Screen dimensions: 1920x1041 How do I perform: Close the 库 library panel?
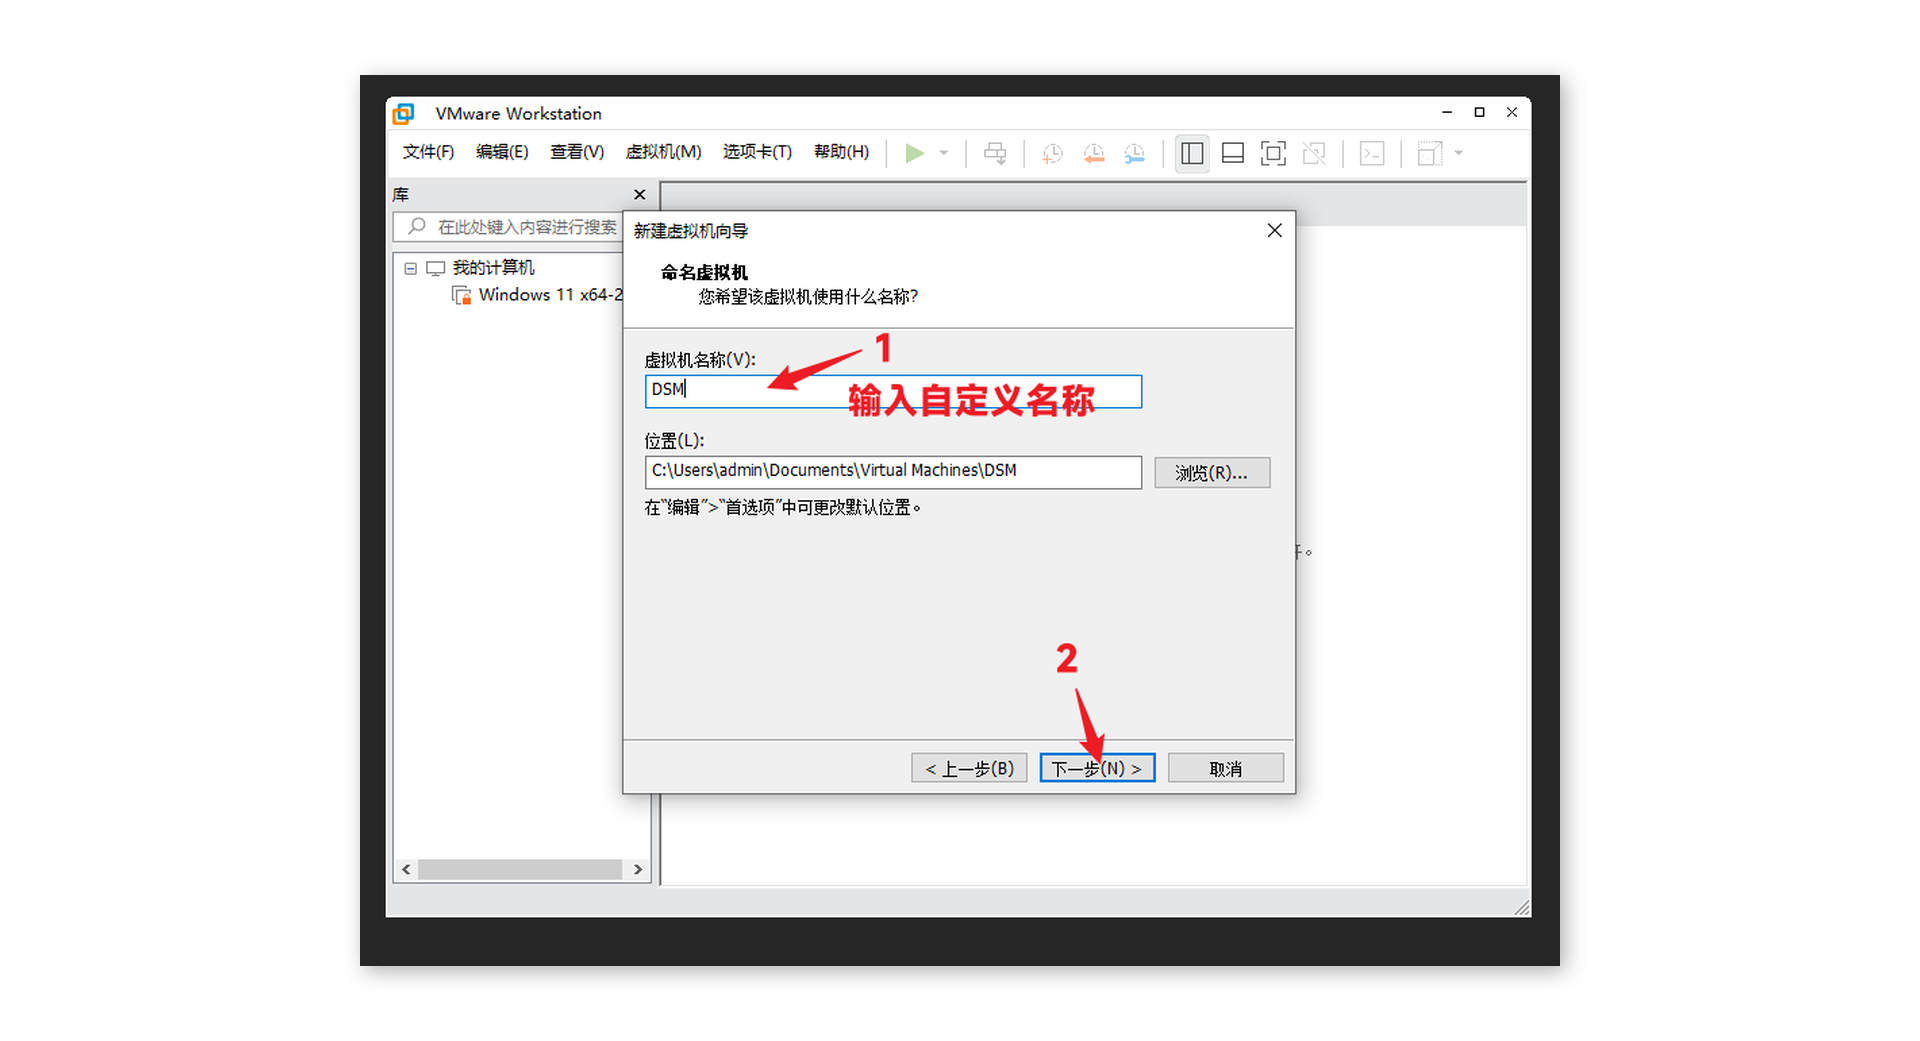click(x=640, y=195)
